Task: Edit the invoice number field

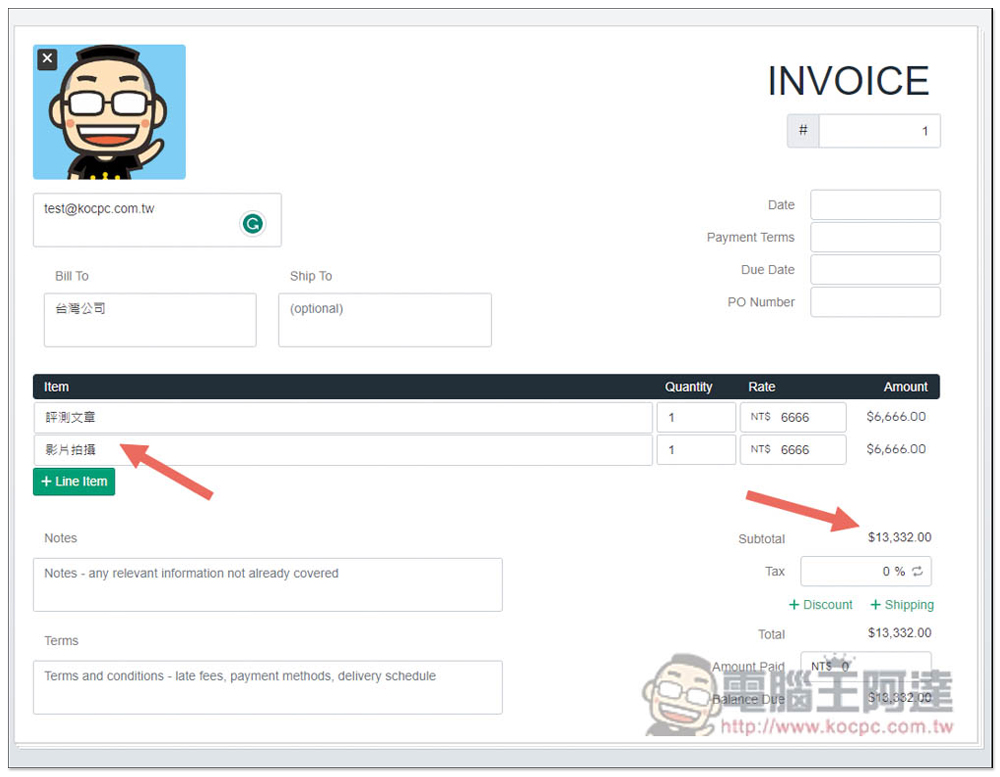Action: coord(879,131)
